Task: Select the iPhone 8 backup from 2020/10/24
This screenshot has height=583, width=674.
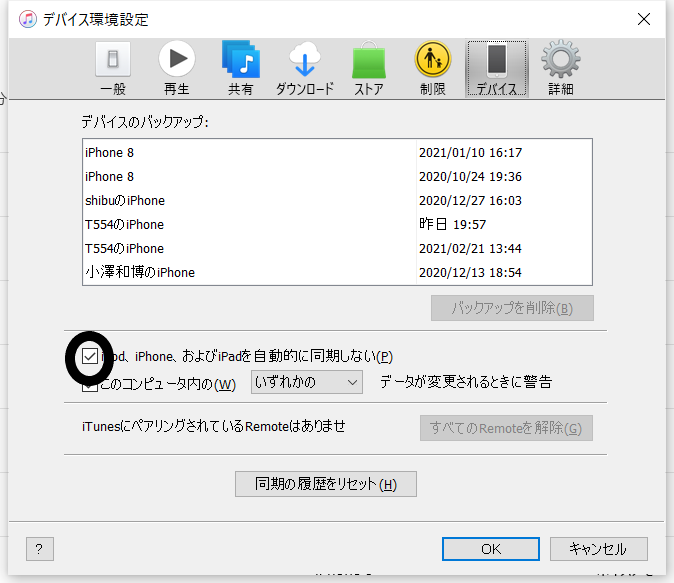Action: (x=337, y=177)
